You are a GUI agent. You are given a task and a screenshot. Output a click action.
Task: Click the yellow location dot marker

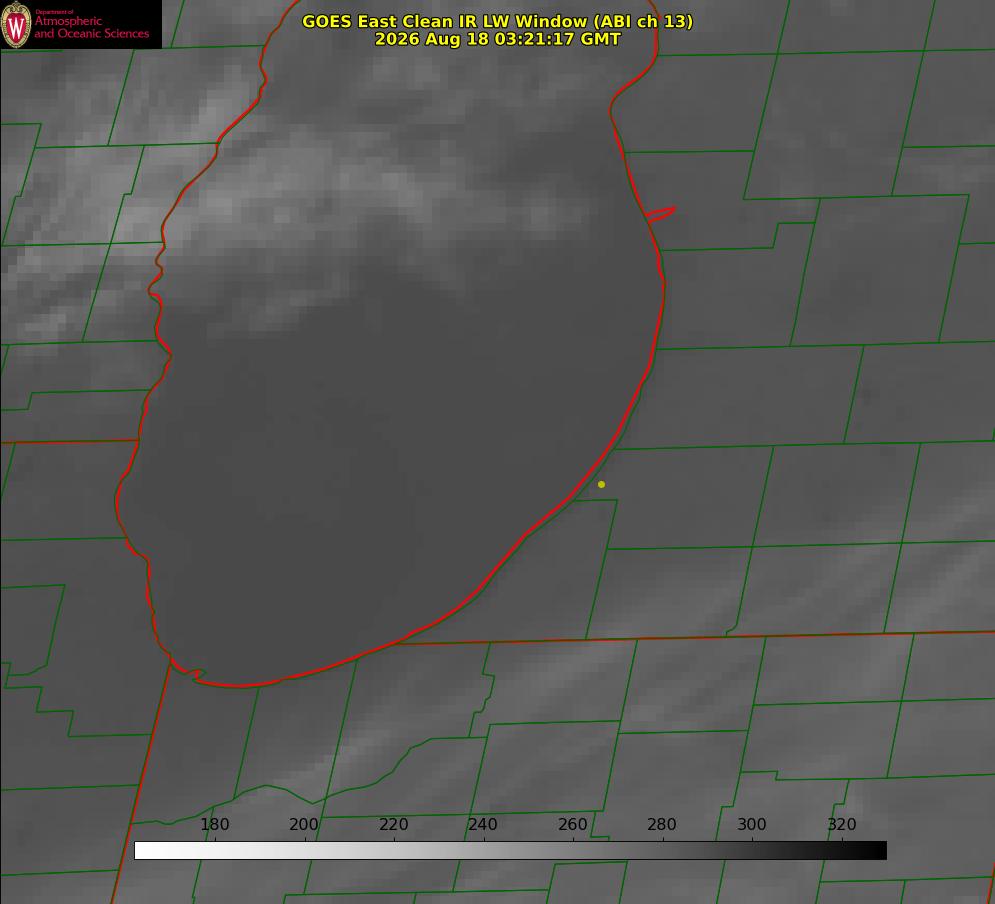pyautogui.click(x=601, y=484)
